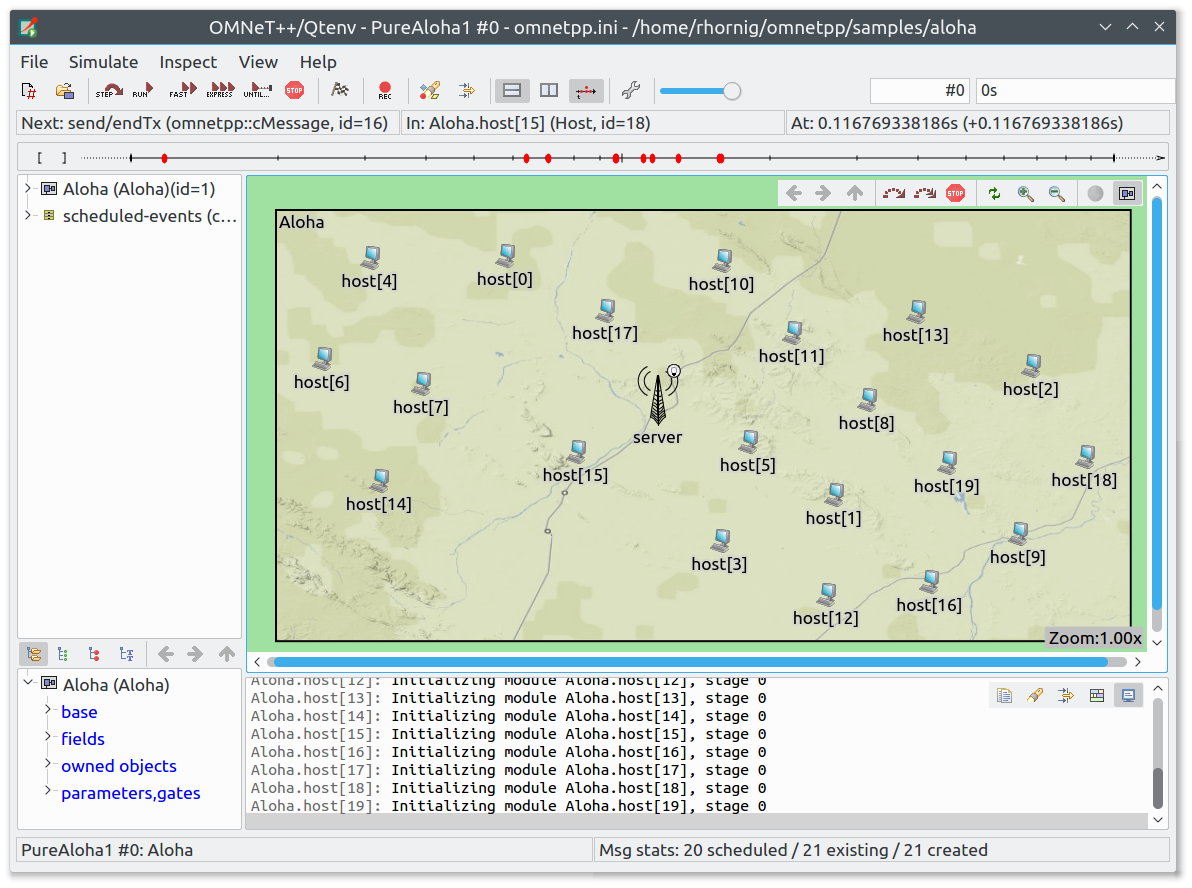
Task: Click the event number field showing #0
Action: (920, 91)
